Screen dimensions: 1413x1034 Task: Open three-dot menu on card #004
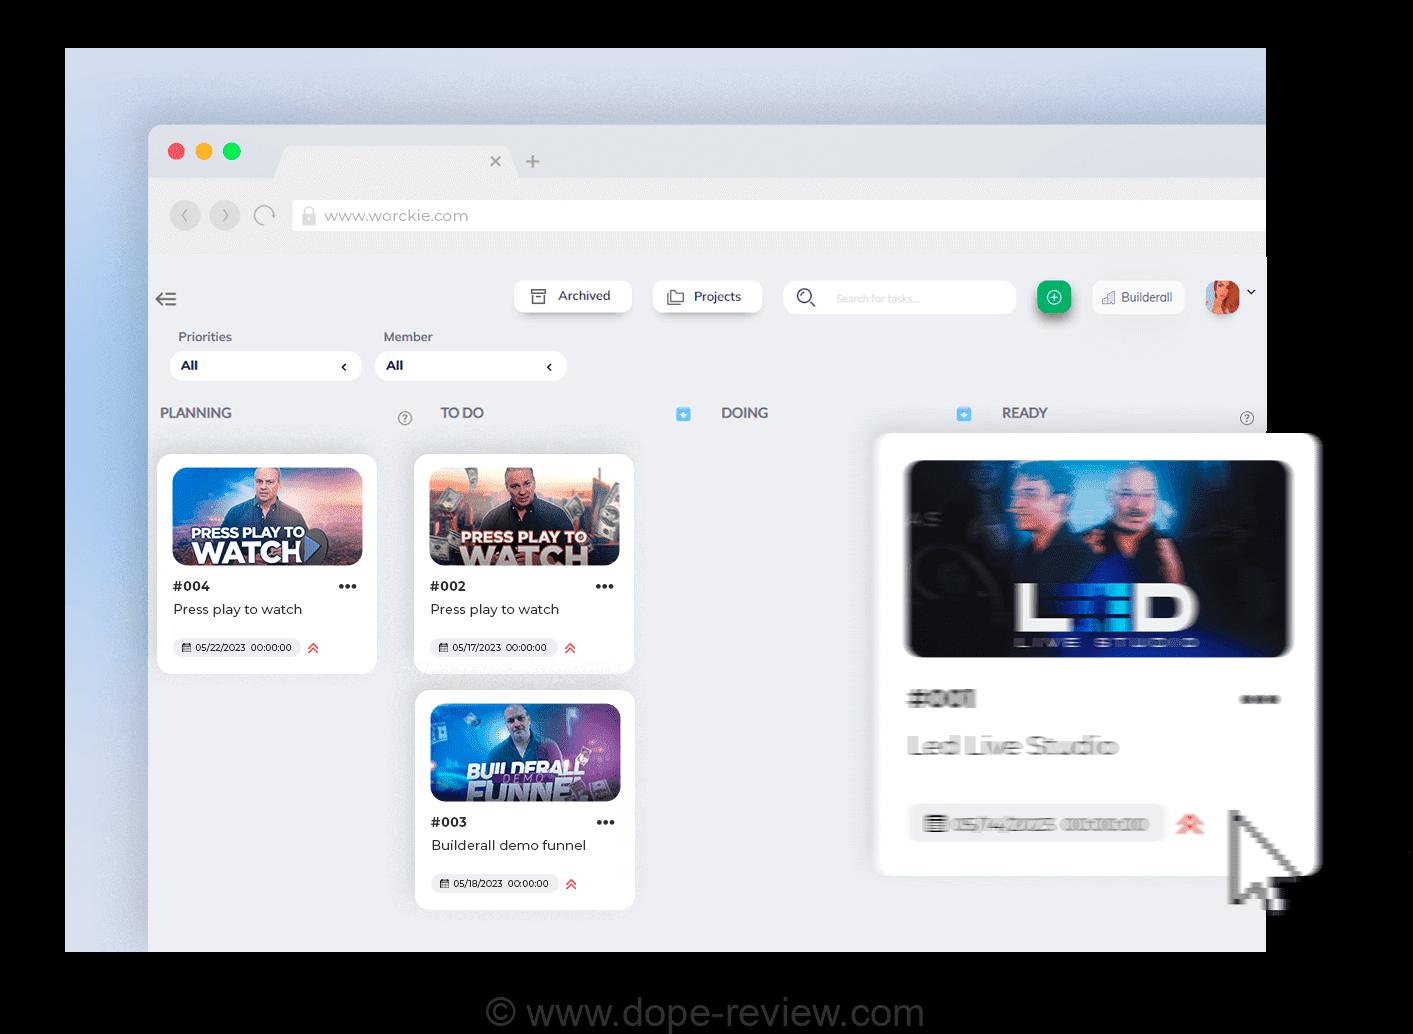click(347, 587)
